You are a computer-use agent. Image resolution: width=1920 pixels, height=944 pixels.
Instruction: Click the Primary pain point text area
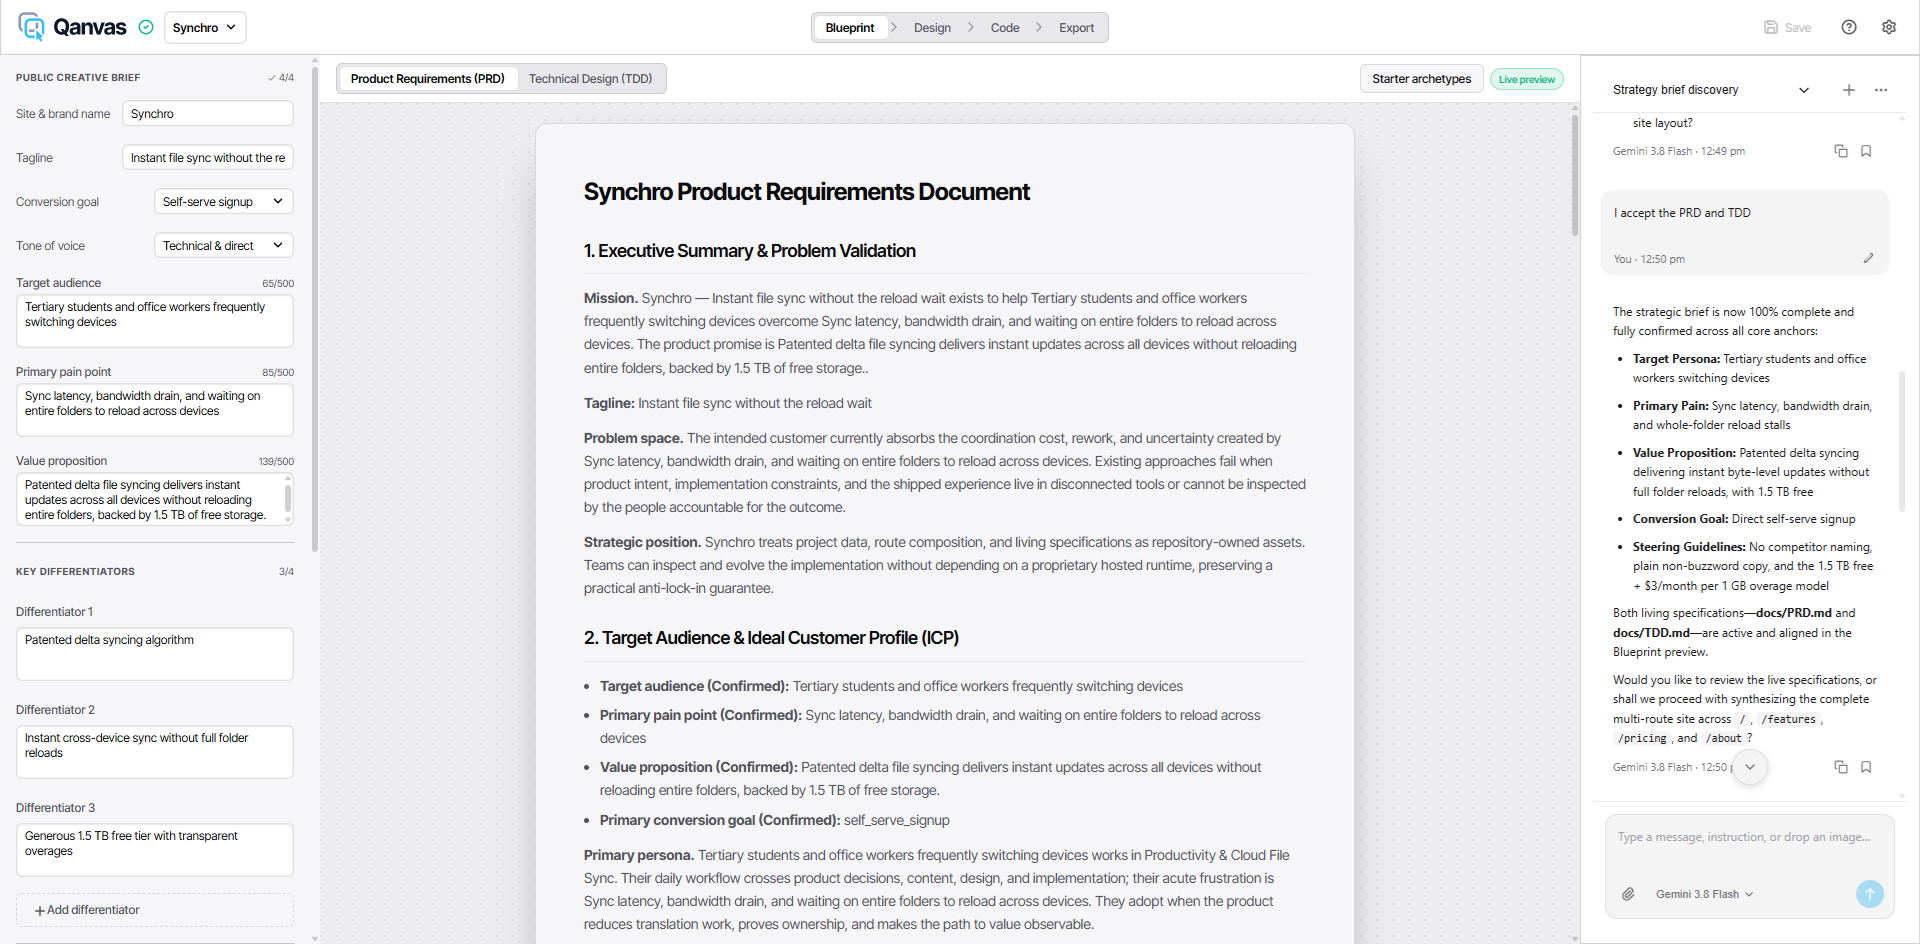click(155, 410)
